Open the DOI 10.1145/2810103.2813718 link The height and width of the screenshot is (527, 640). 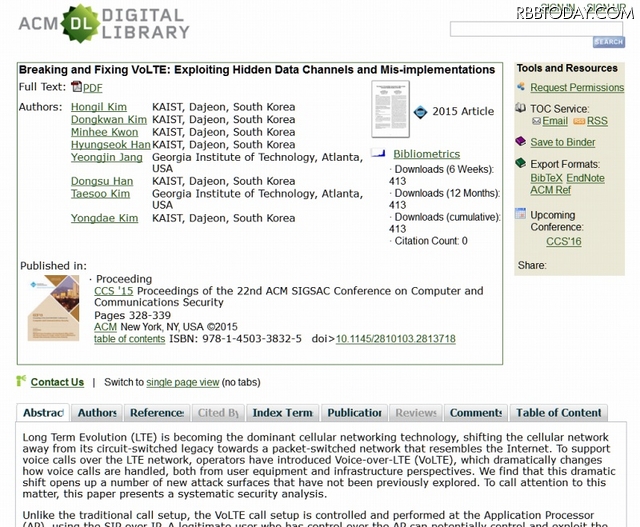click(x=396, y=339)
